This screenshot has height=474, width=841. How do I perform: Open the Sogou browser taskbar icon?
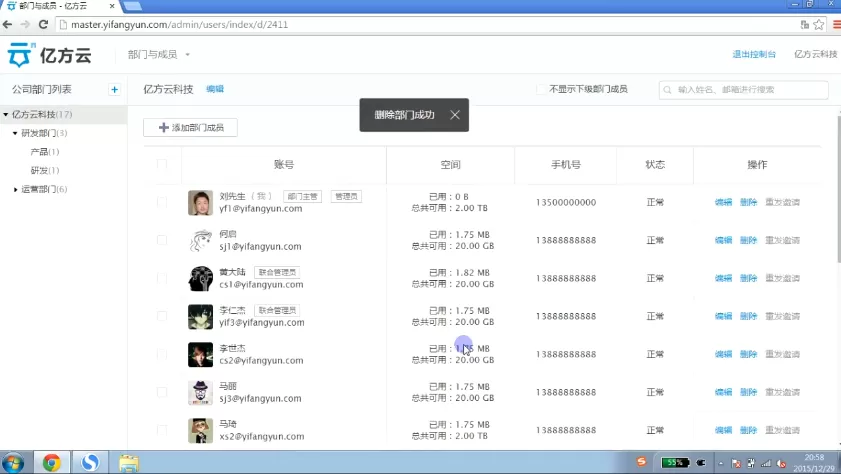(x=90, y=462)
